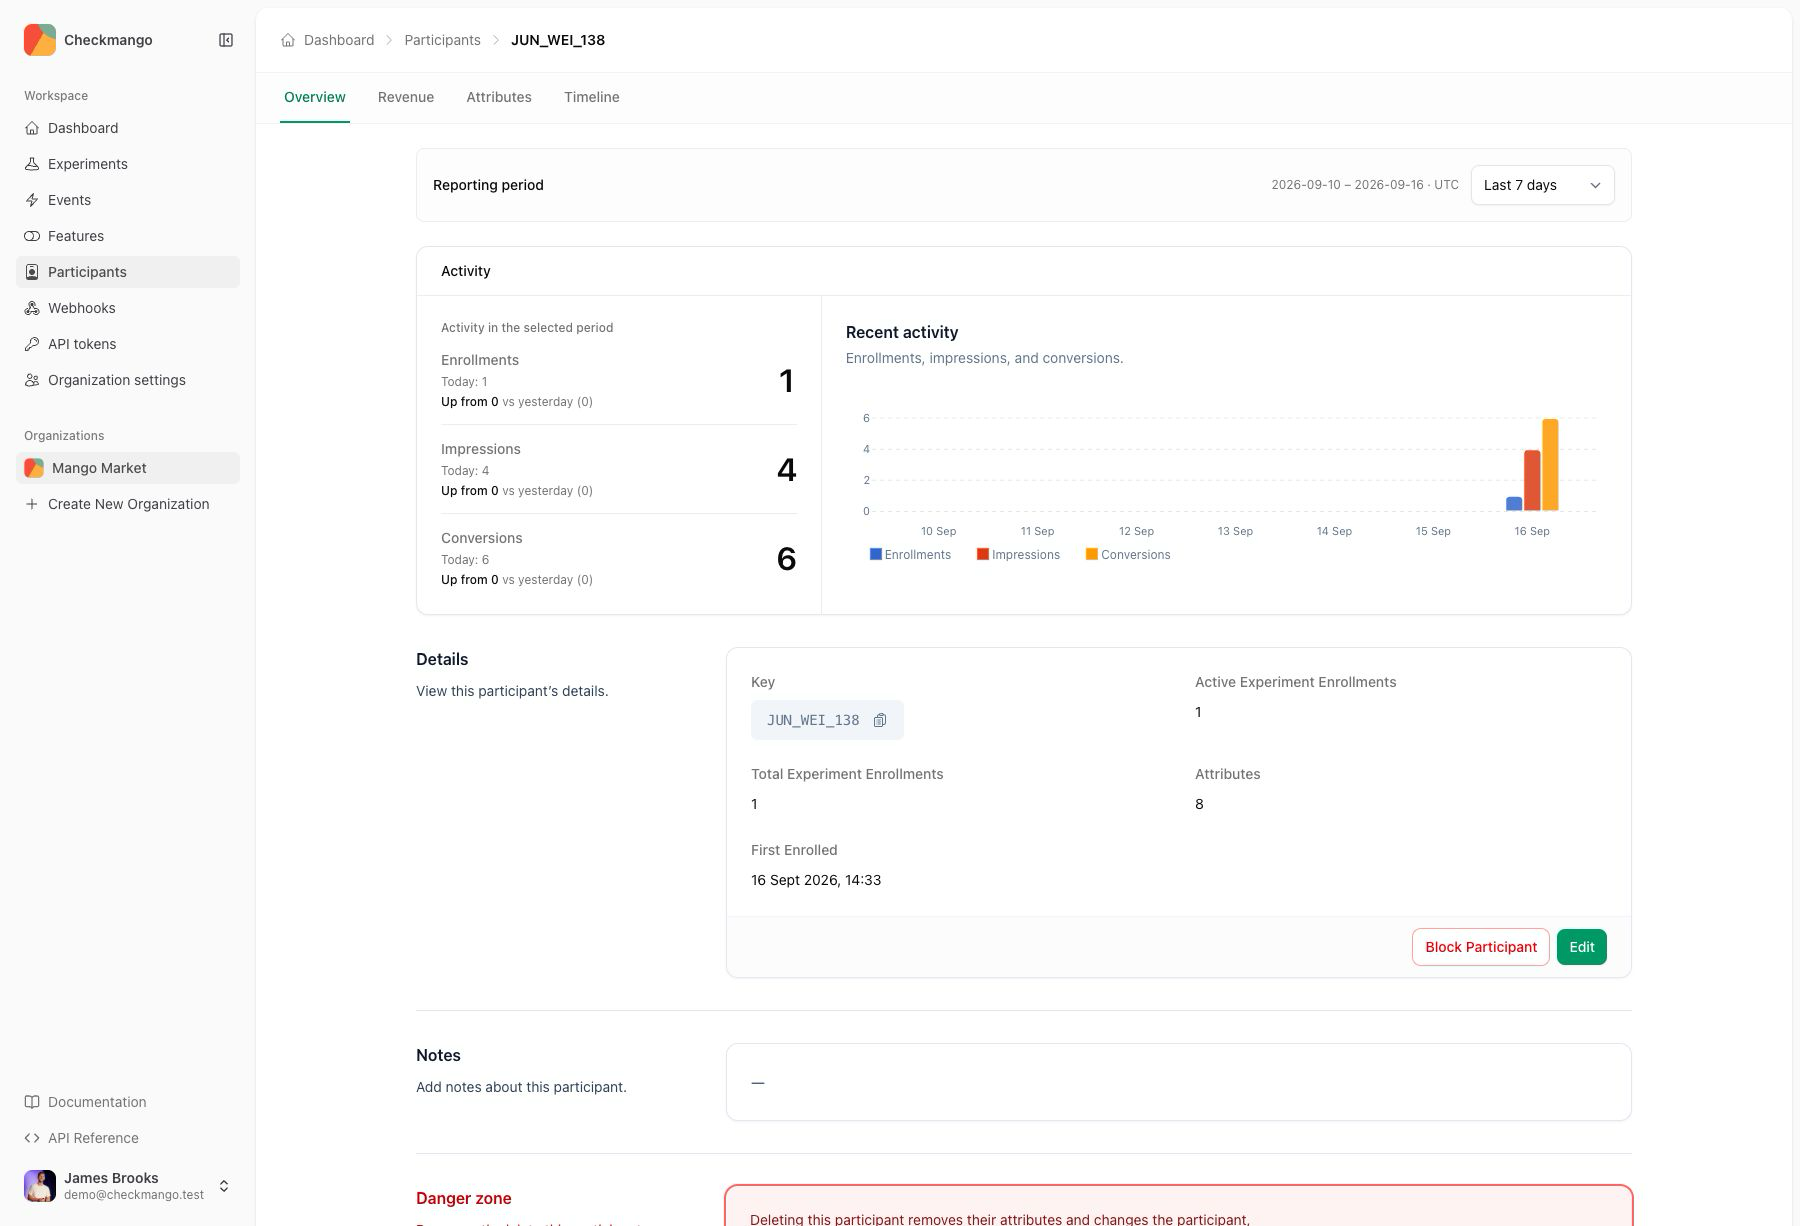1800x1226 pixels.
Task: Open Features from the sidebar
Action: [x=128, y=236]
